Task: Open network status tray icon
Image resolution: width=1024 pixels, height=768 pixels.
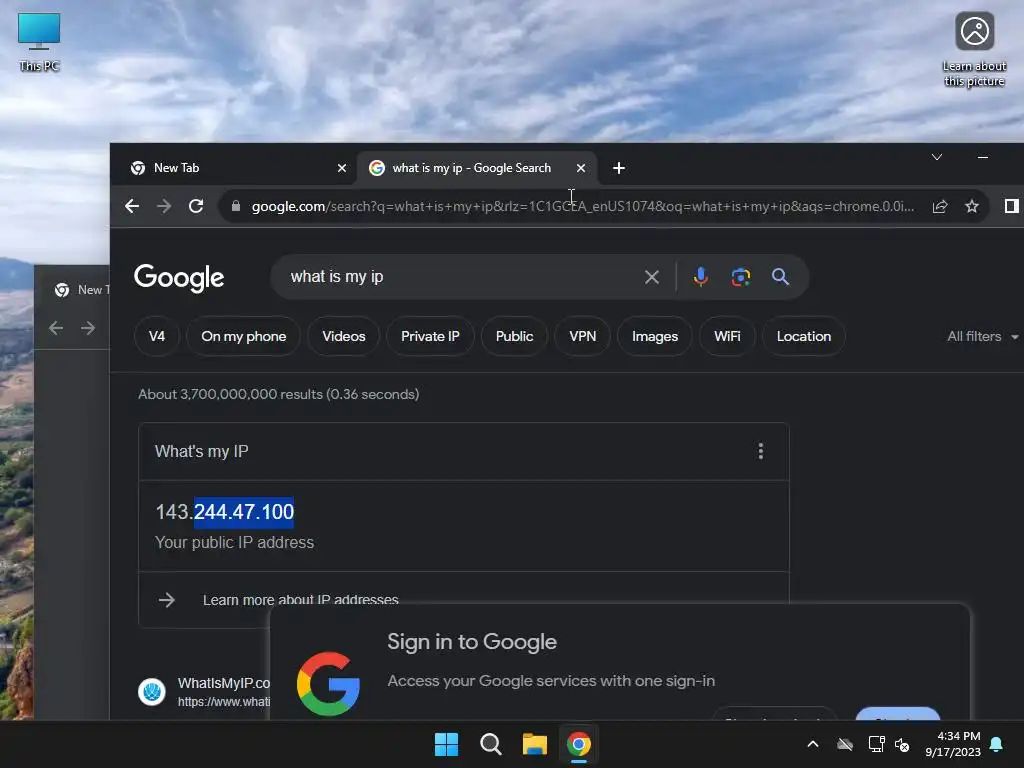Action: pos(876,744)
